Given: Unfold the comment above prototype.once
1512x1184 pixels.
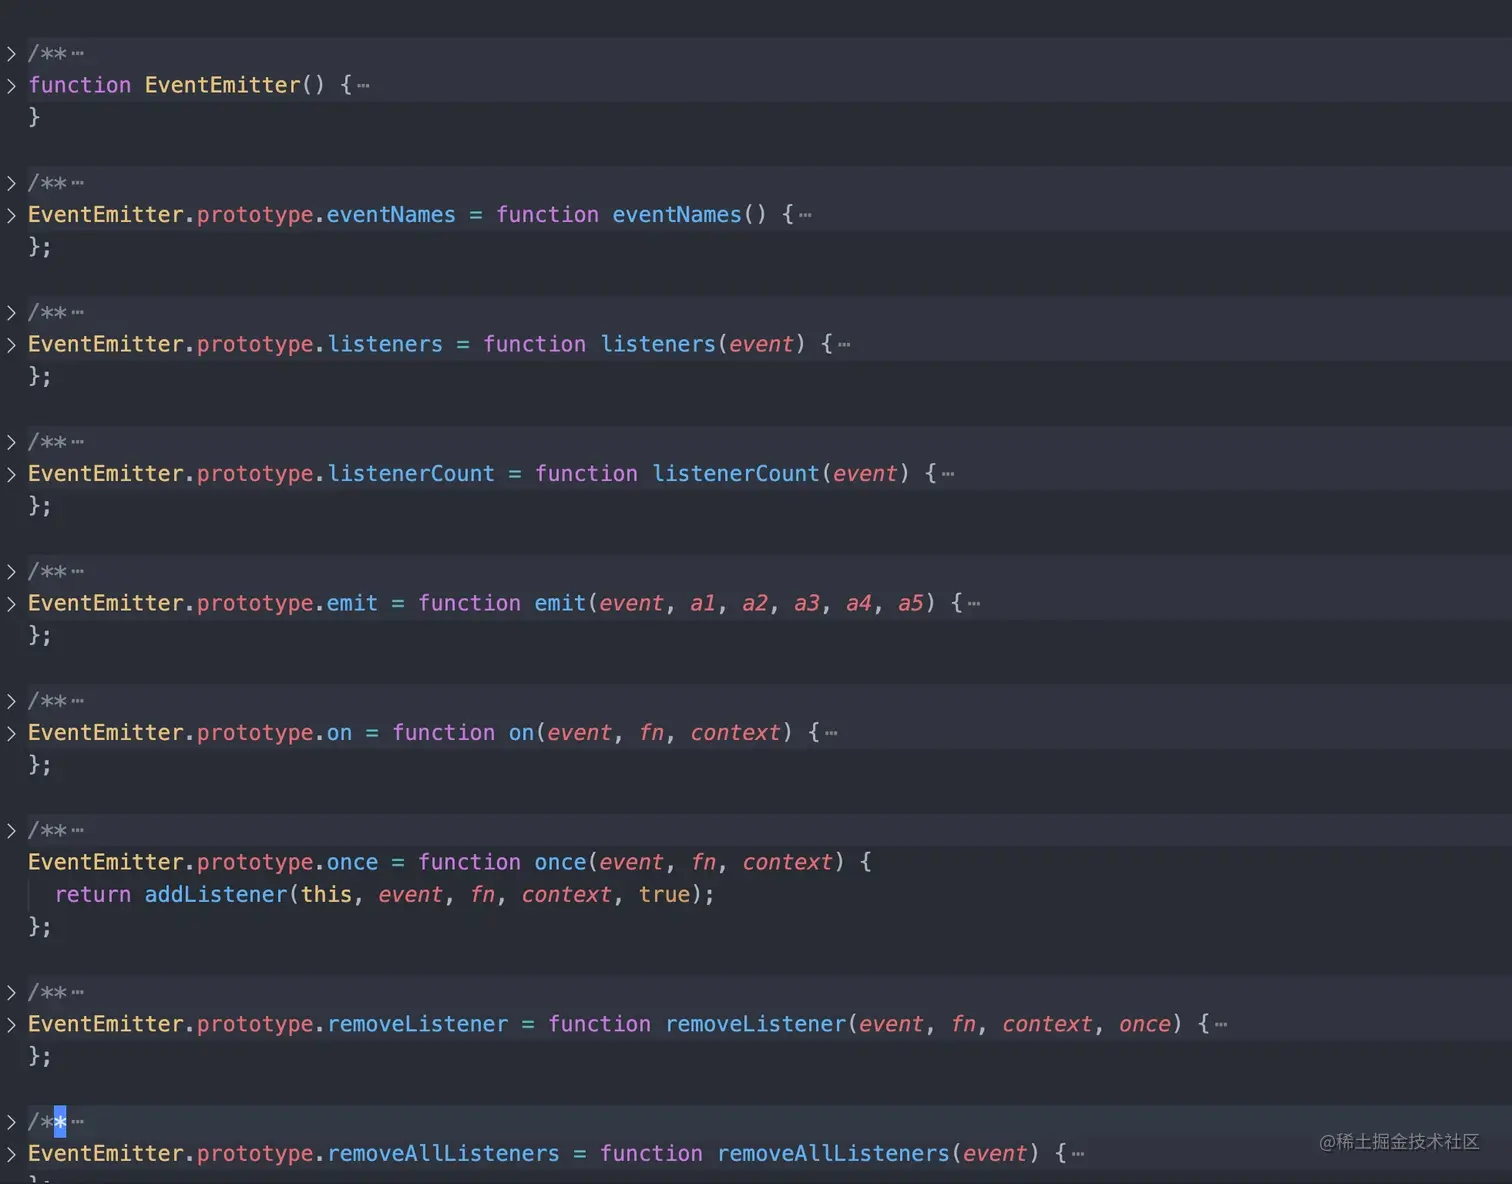Looking at the screenshot, I should pyautogui.click(x=11, y=831).
